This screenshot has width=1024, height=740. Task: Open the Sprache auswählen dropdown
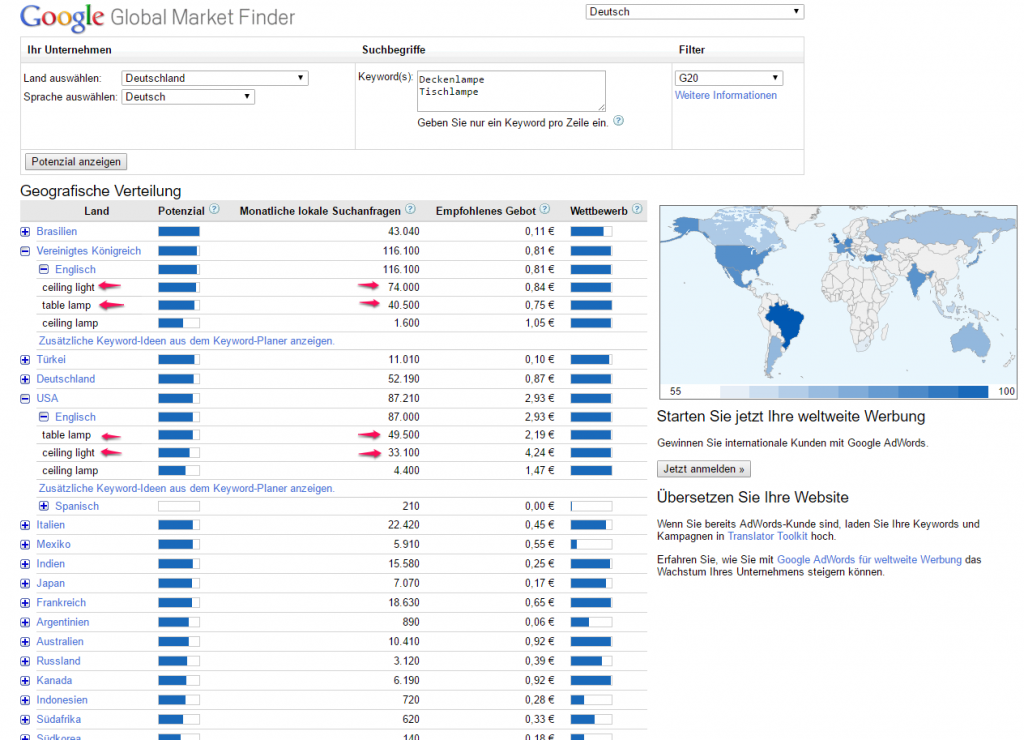pos(187,97)
